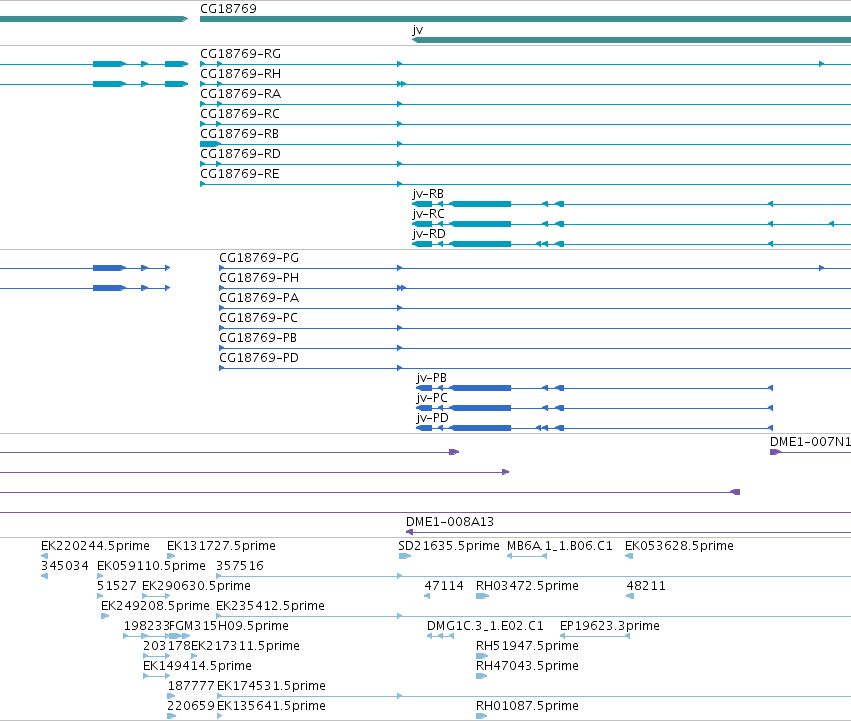Select EST FGM315H09.5prime
This screenshot has width=851, height=721.
[229, 626]
